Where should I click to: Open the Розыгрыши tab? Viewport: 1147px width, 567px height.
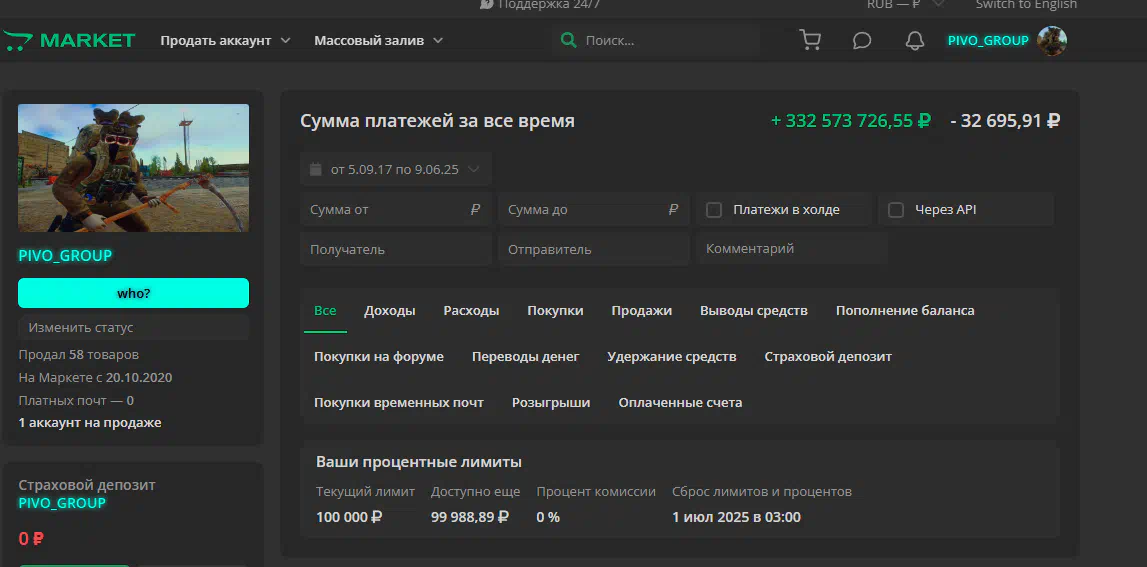551,403
